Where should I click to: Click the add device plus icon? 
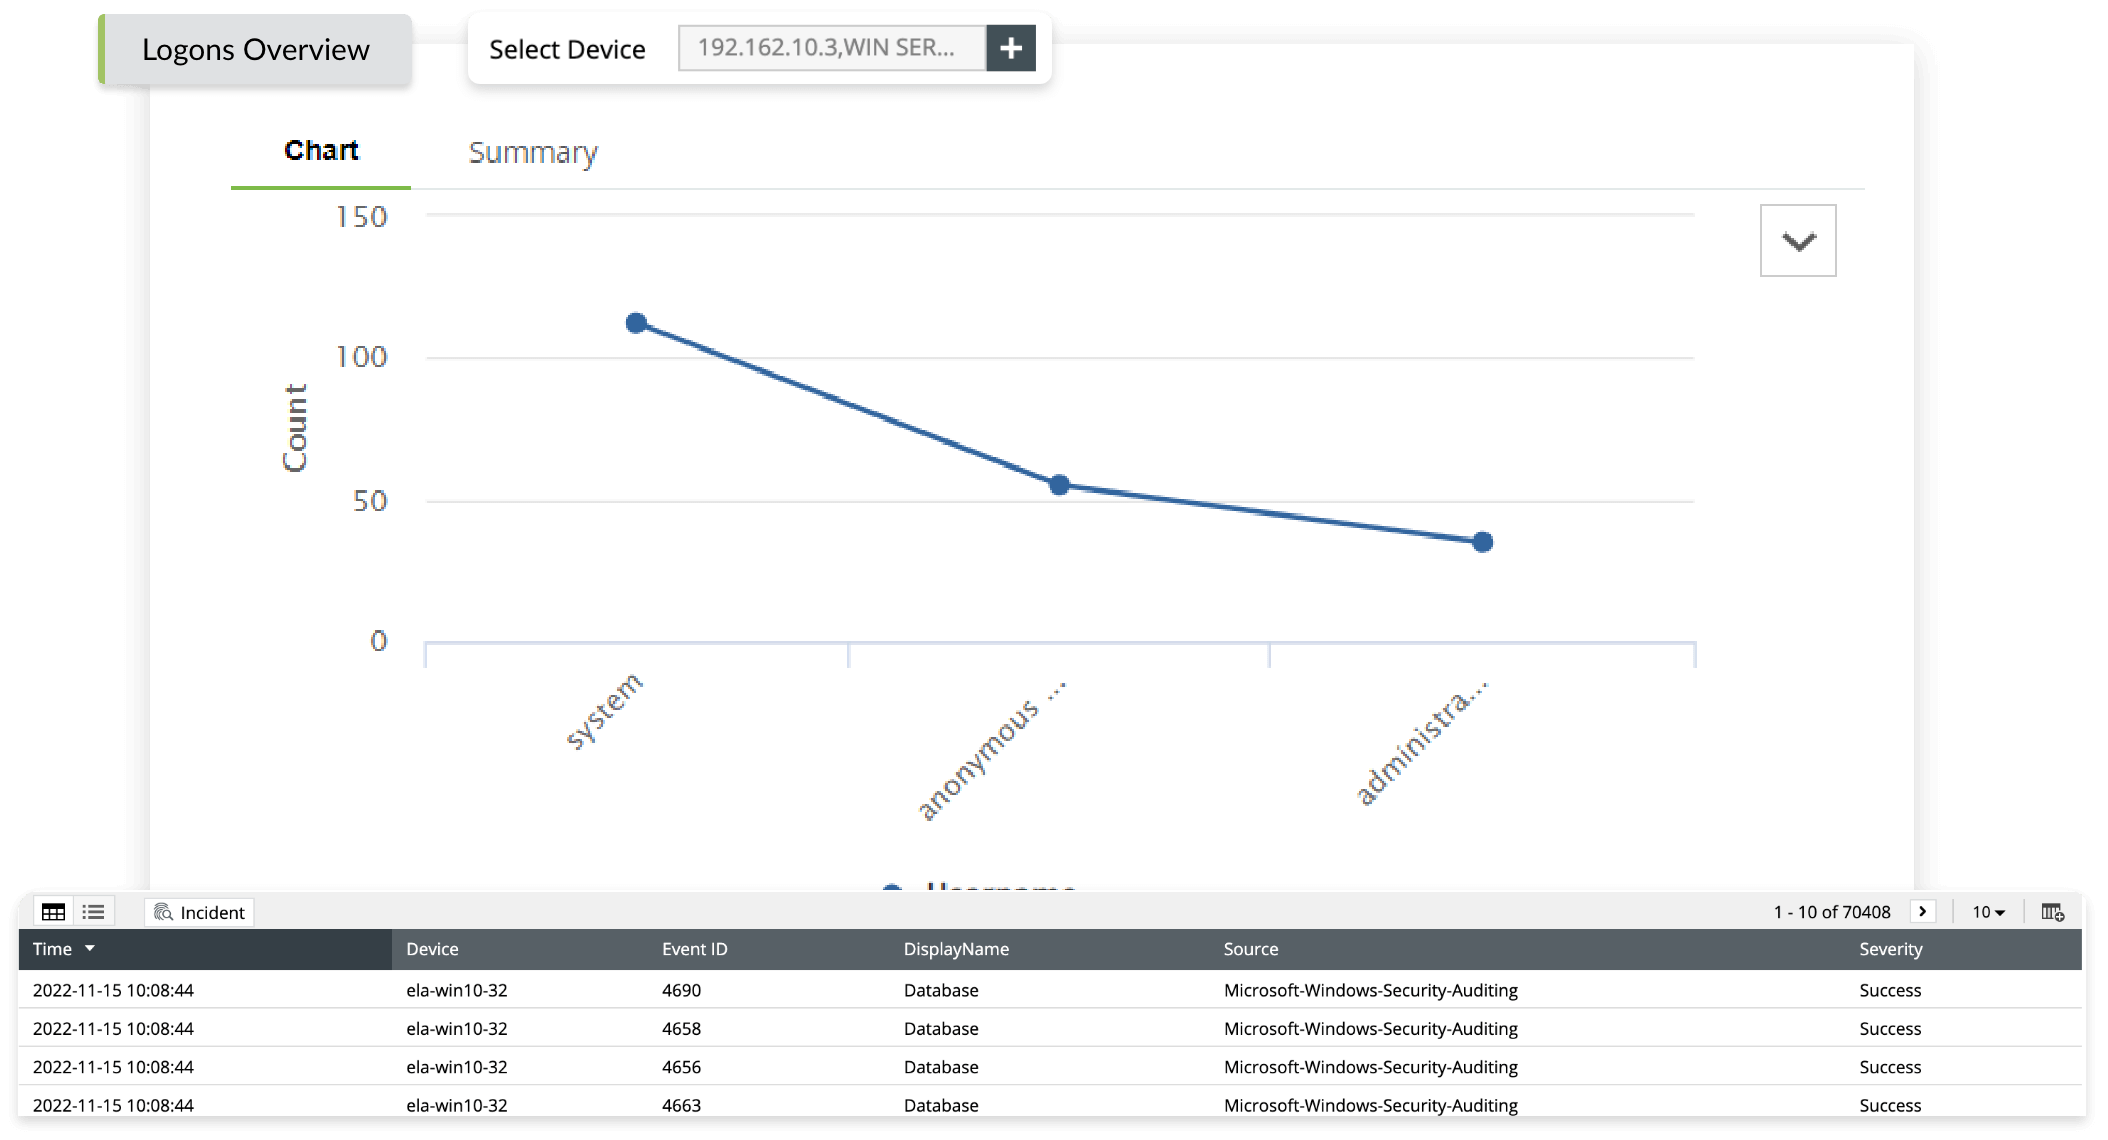[1011, 48]
